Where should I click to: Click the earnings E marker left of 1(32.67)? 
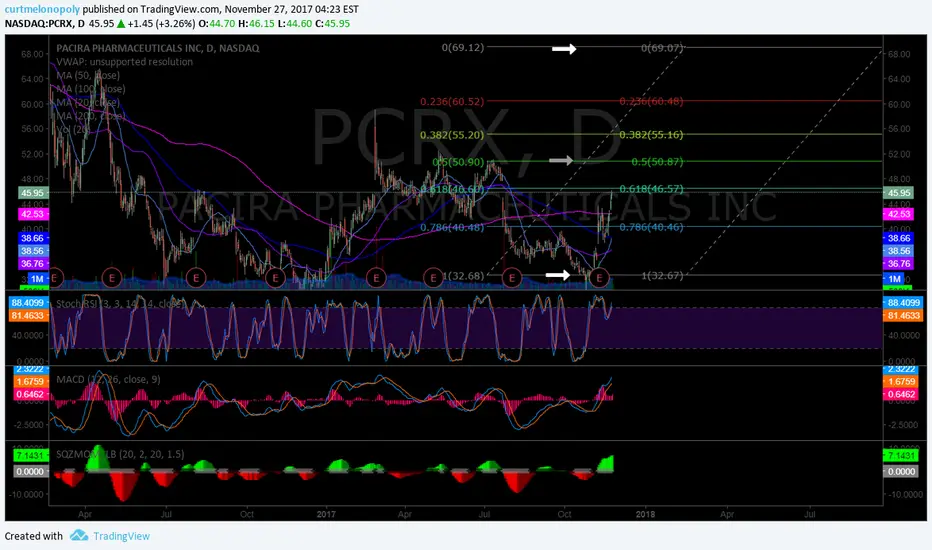(x=599, y=277)
